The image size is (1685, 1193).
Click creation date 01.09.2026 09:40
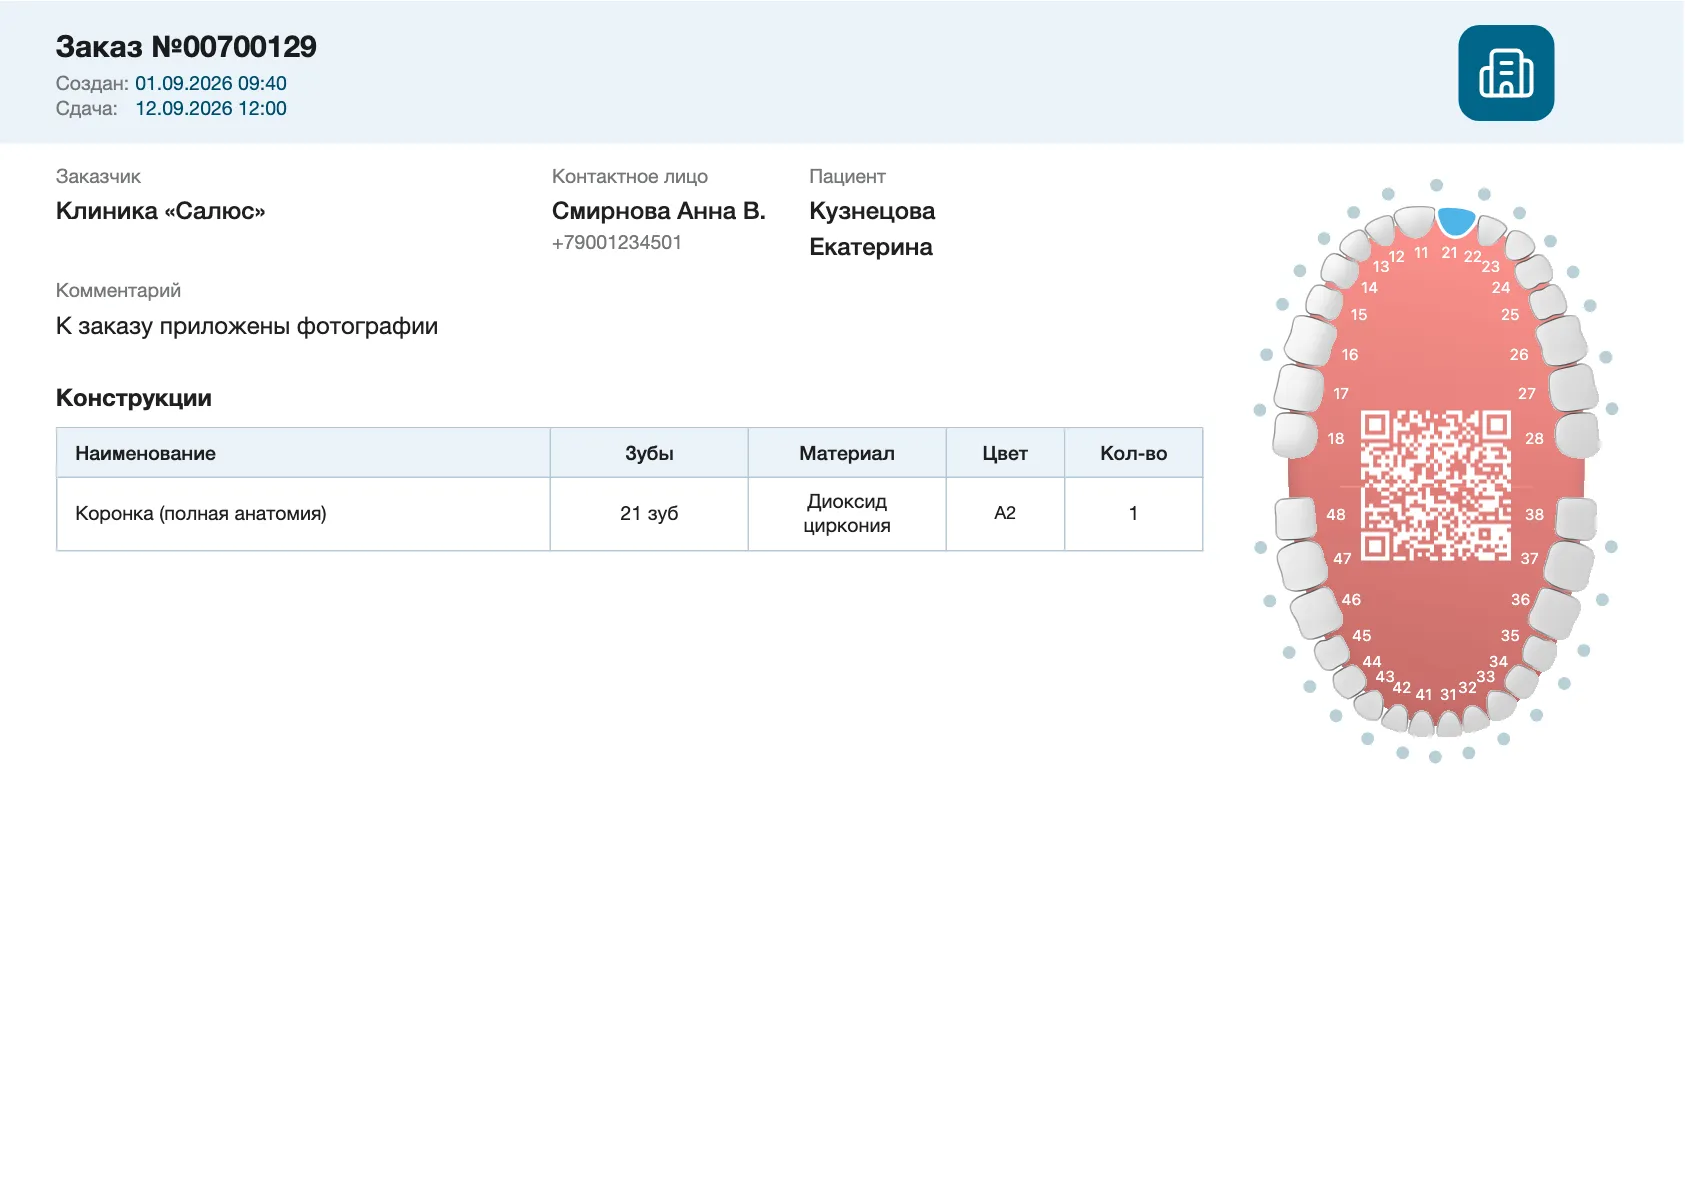tap(211, 83)
